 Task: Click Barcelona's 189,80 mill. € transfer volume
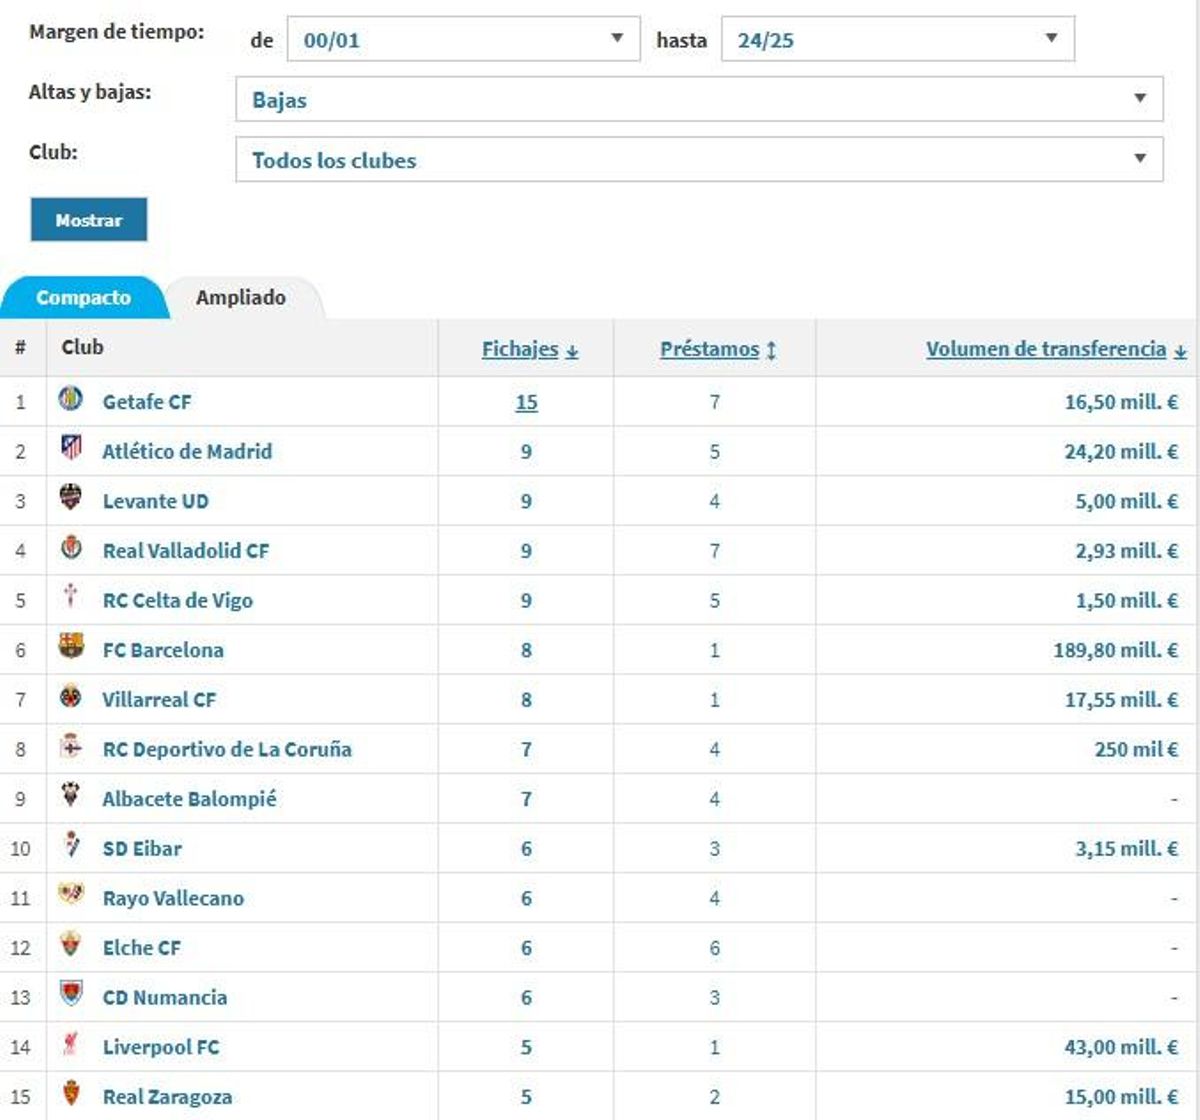coord(1115,650)
